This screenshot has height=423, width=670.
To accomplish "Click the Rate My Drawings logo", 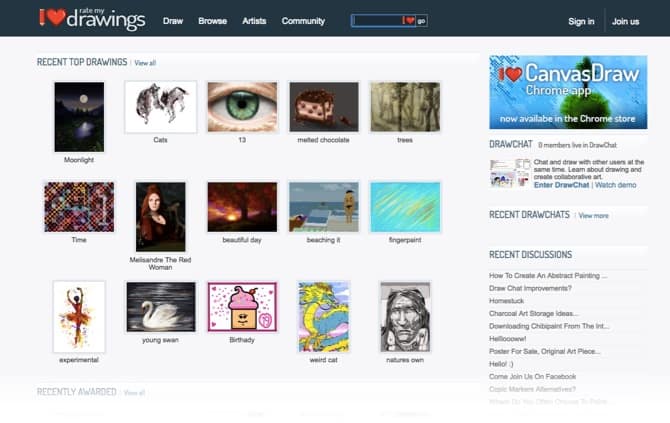I will [92, 19].
